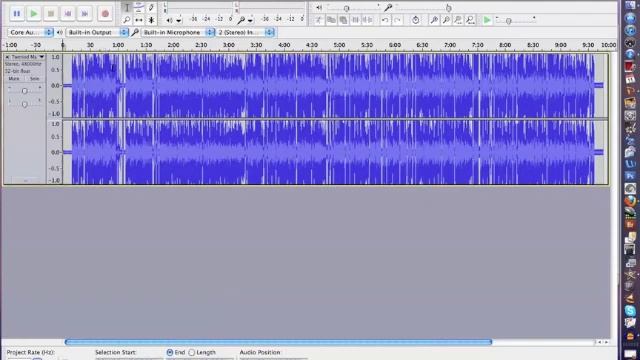Start playback with the green Play button
Screen dimensions: 640x360
pos(34,13)
